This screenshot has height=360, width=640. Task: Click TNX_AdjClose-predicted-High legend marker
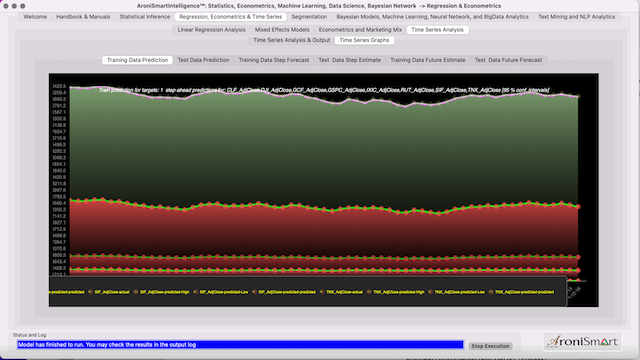(x=369, y=292)
